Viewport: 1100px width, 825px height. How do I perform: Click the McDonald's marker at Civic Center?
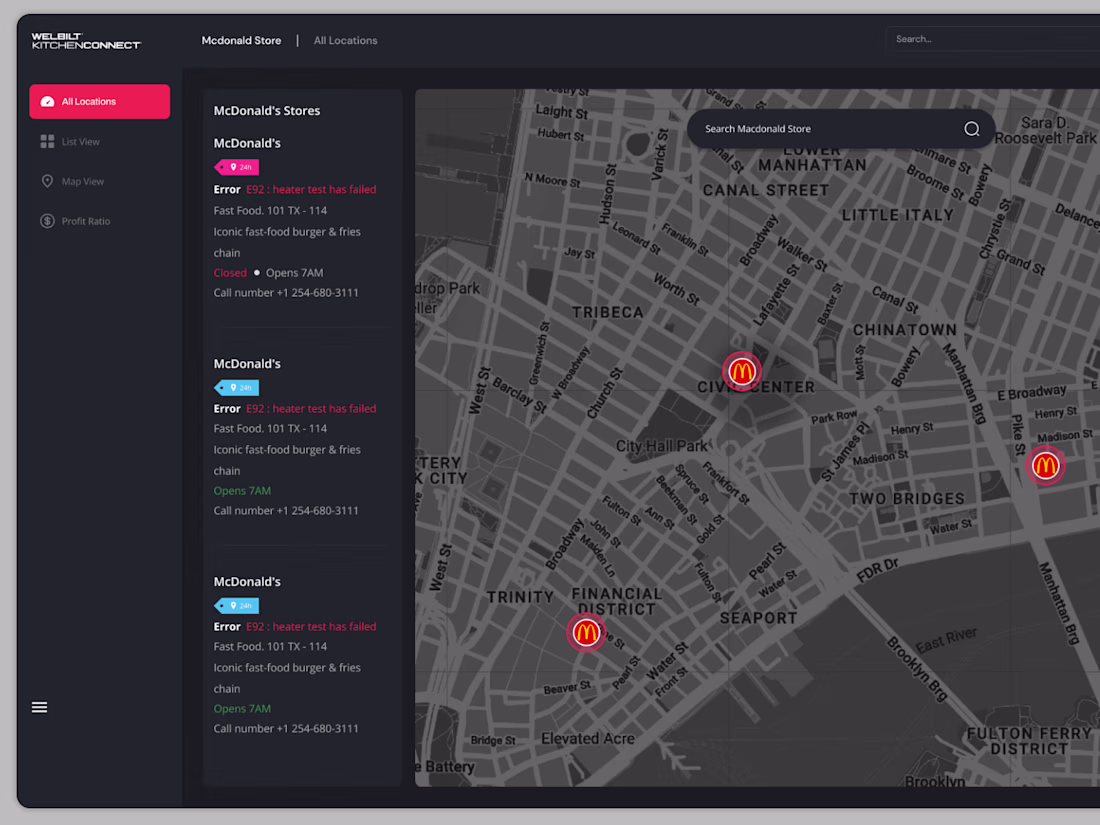click(x=742, y=371)
